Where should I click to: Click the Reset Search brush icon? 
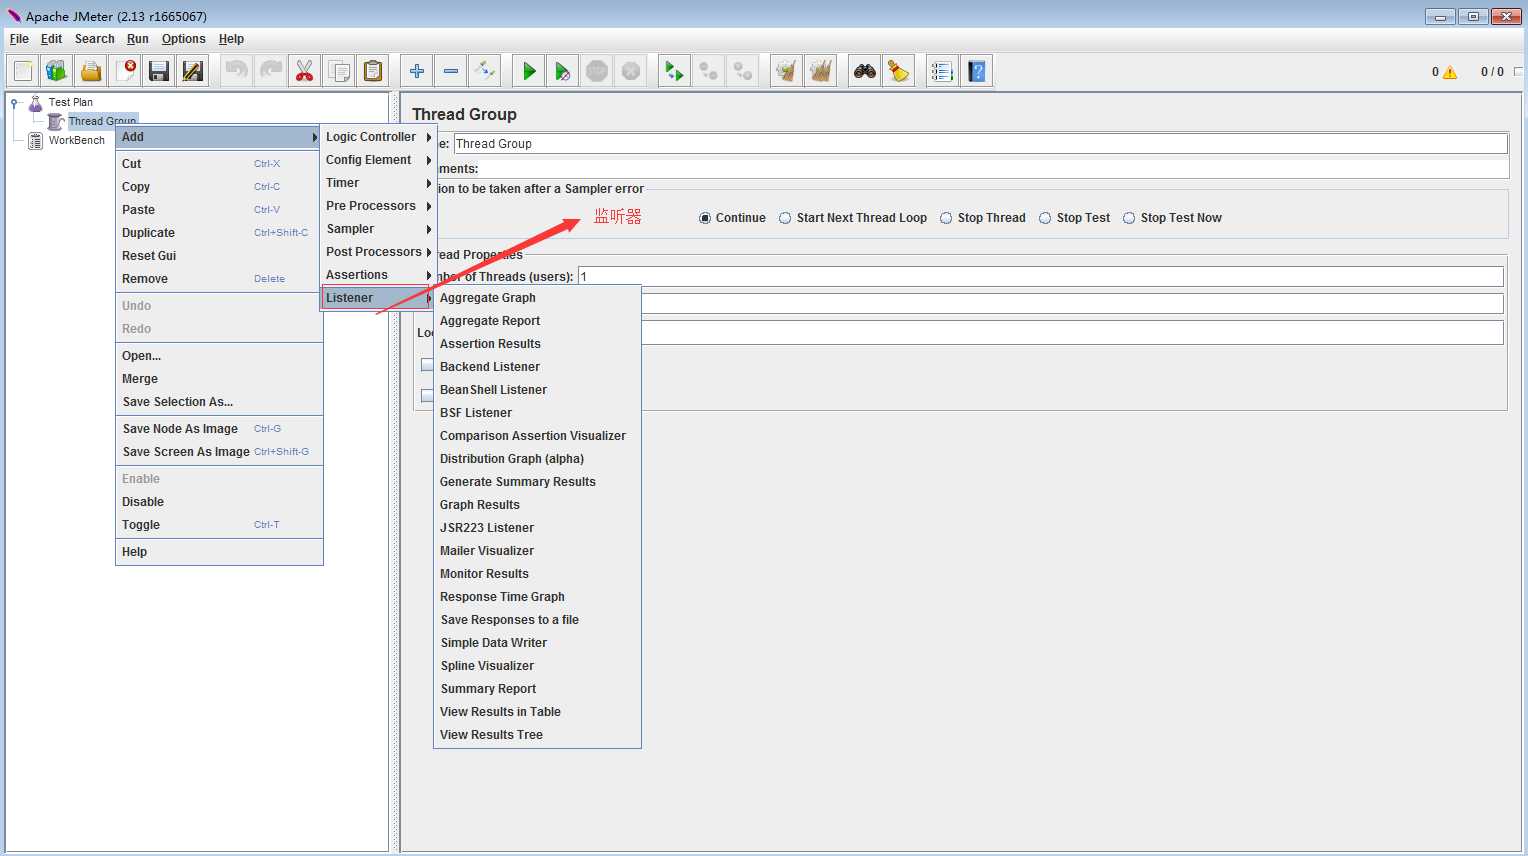pyautogui.click(x=899, y=71)
